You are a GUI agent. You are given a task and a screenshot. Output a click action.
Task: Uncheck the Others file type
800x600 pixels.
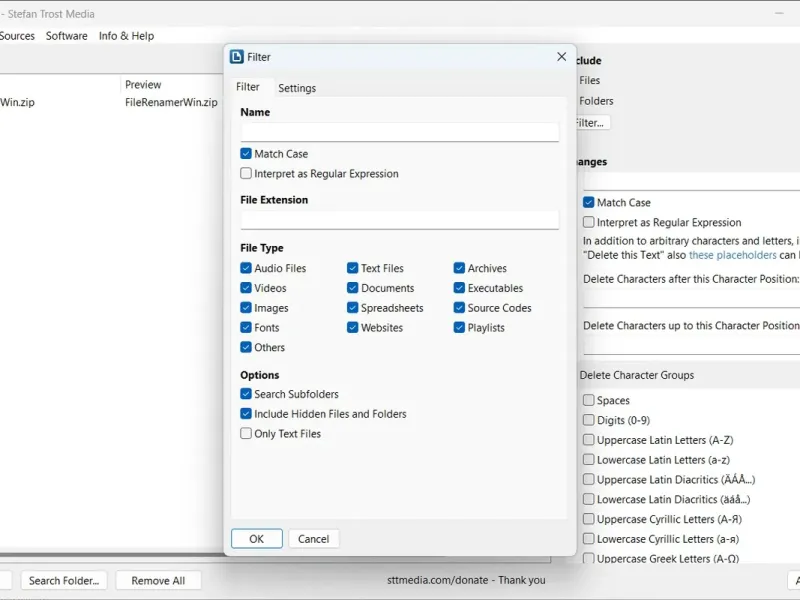coord(246,347)
